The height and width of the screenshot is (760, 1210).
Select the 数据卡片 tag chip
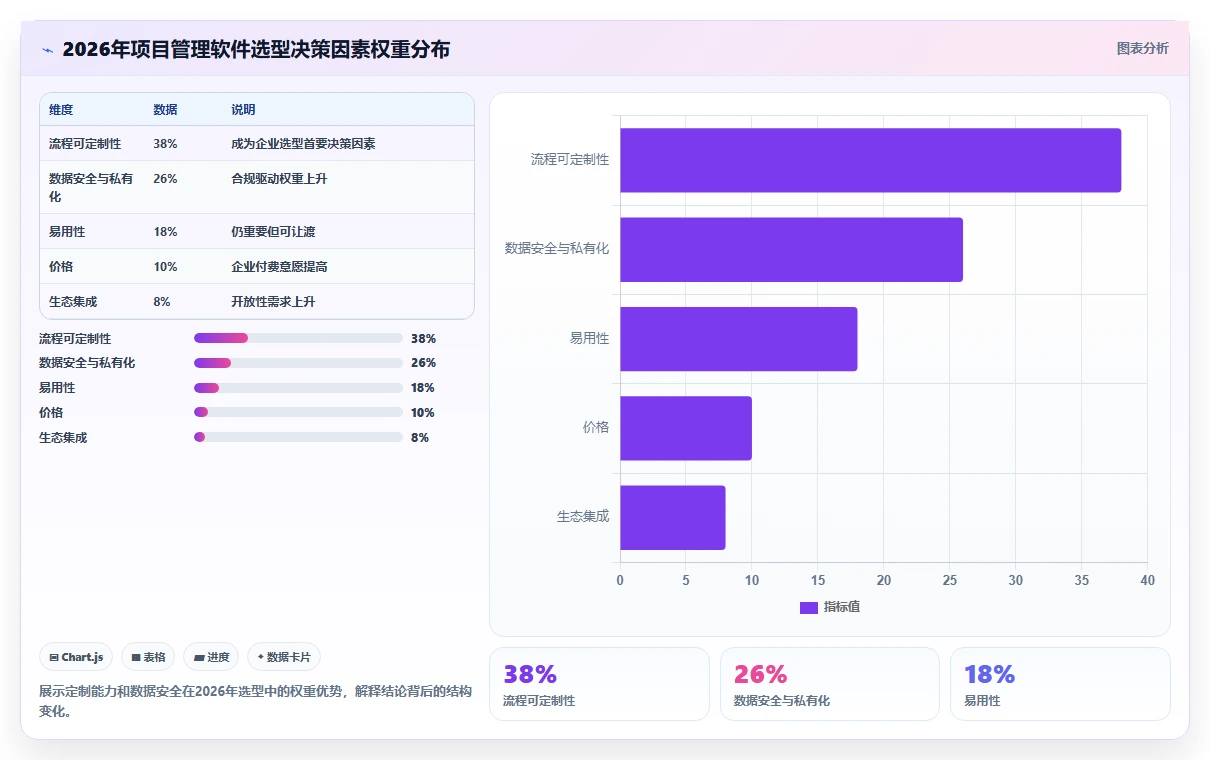[x=284, y=657]
